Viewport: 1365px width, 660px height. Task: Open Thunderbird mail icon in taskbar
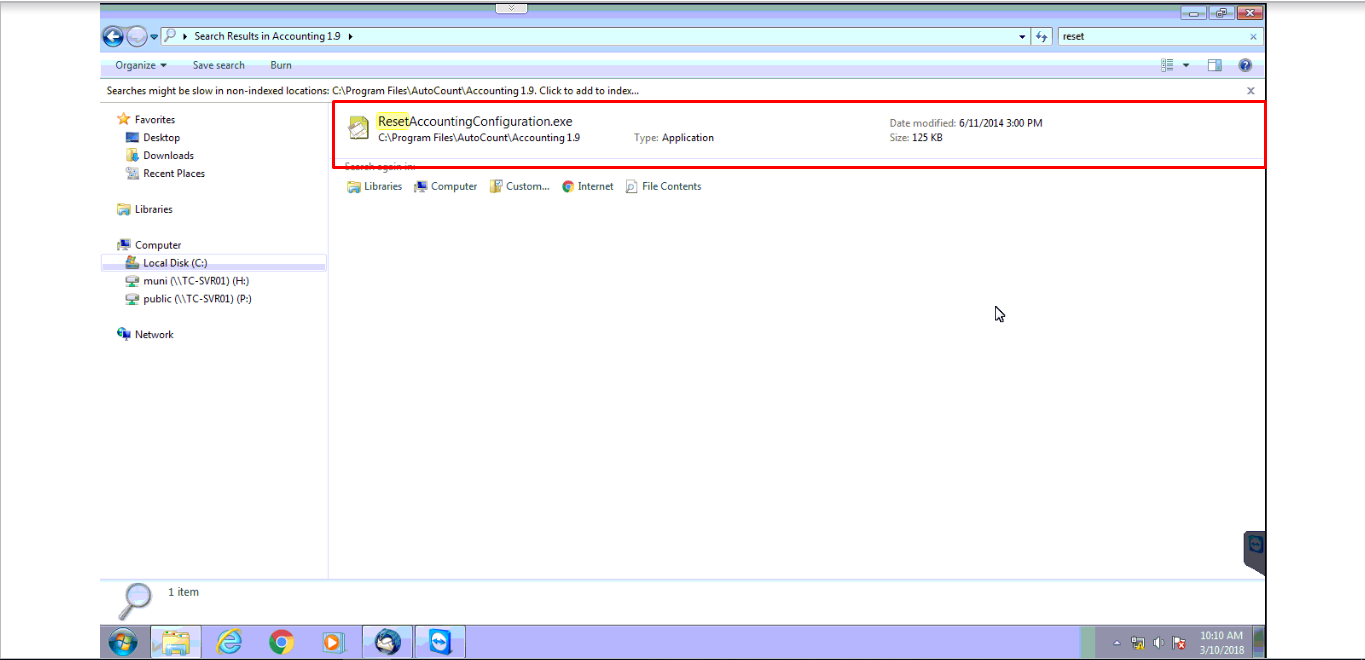pyautogui.click(x=388, y=642)
